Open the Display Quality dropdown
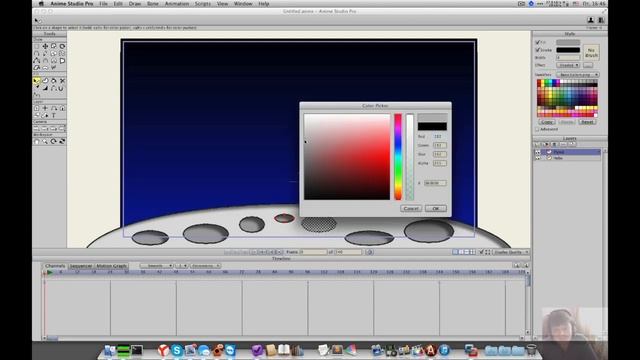The image size is (640, 360). (x=511, y=252)
